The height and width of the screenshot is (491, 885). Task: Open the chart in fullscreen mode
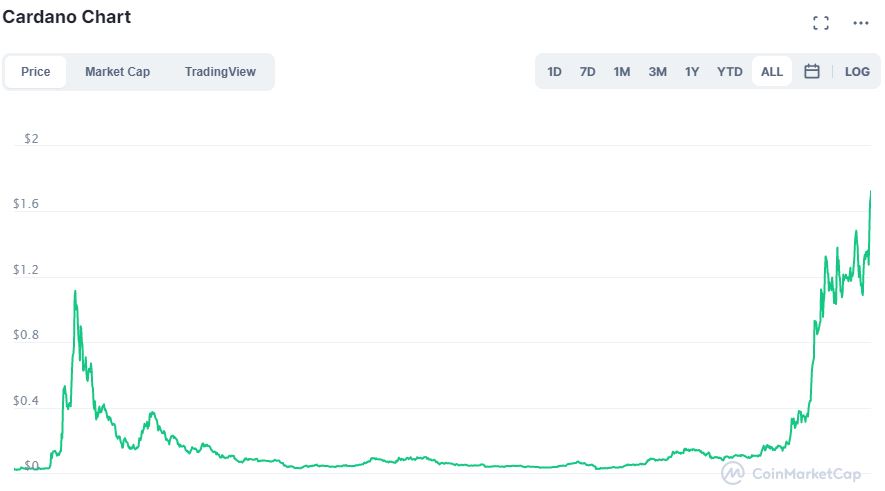click(x=821, y=23)
